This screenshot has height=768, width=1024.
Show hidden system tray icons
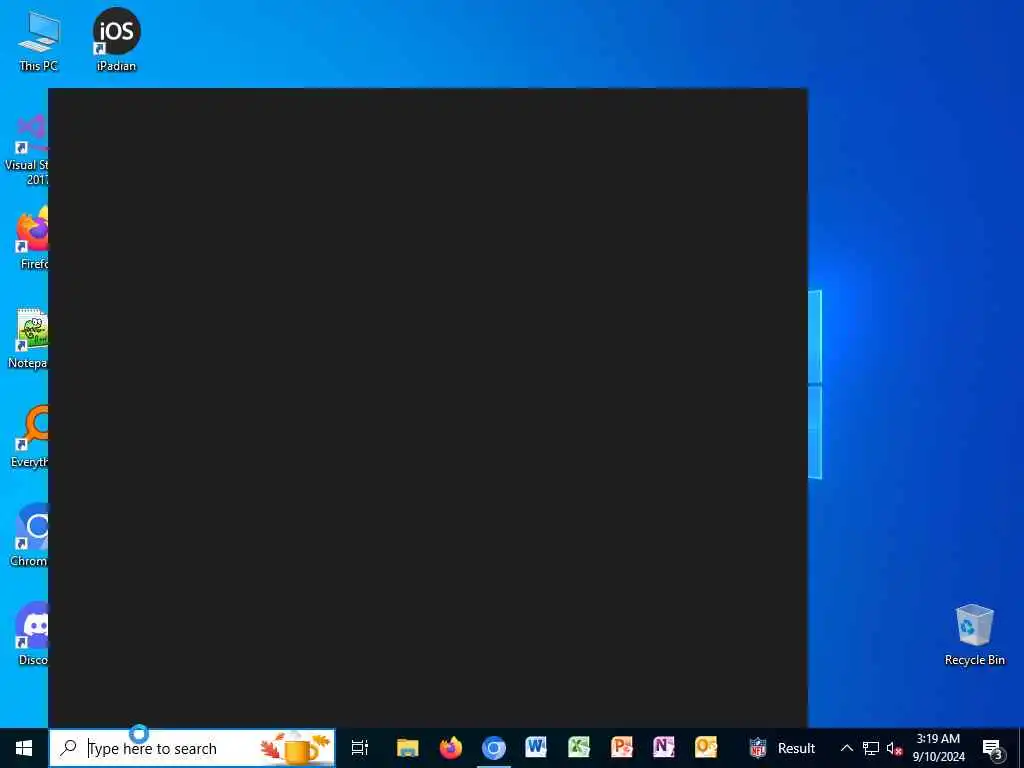(x=846, y=748)
